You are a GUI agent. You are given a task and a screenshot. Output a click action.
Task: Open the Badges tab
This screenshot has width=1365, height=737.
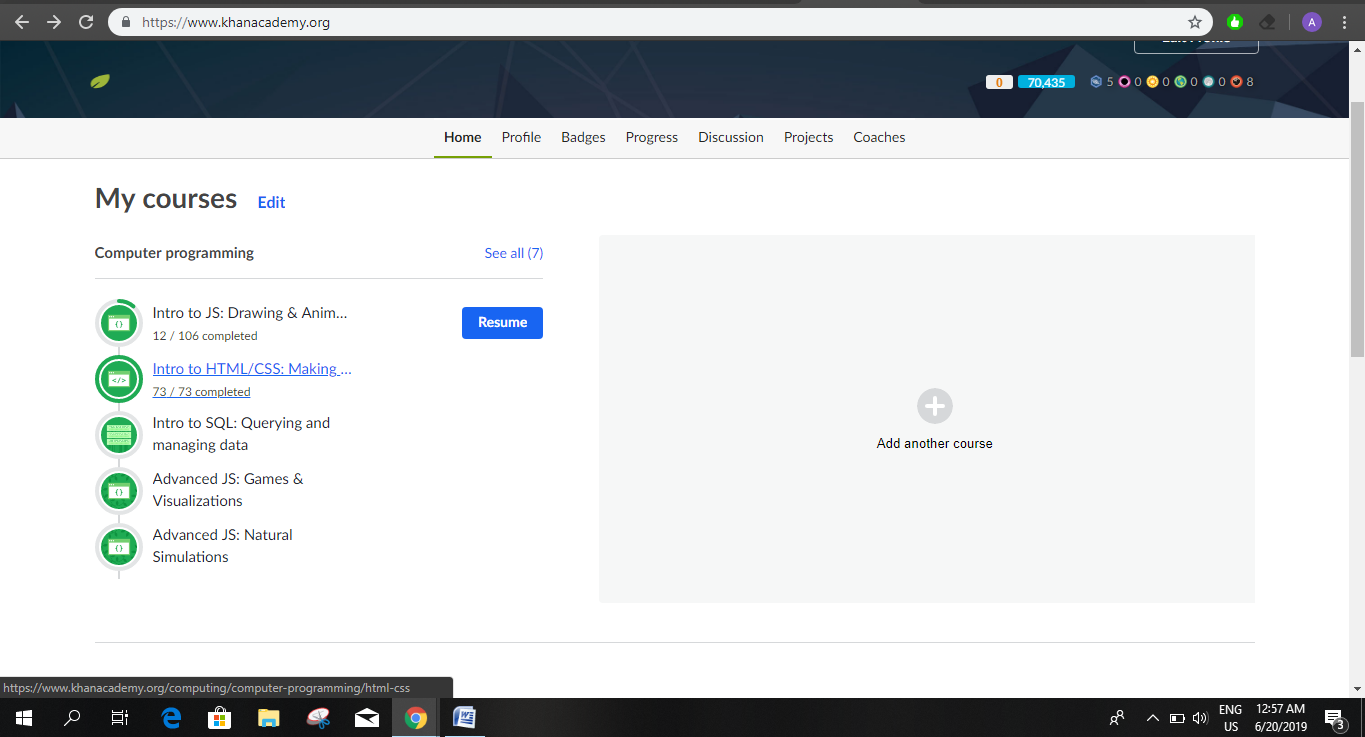tap(583, 137)
